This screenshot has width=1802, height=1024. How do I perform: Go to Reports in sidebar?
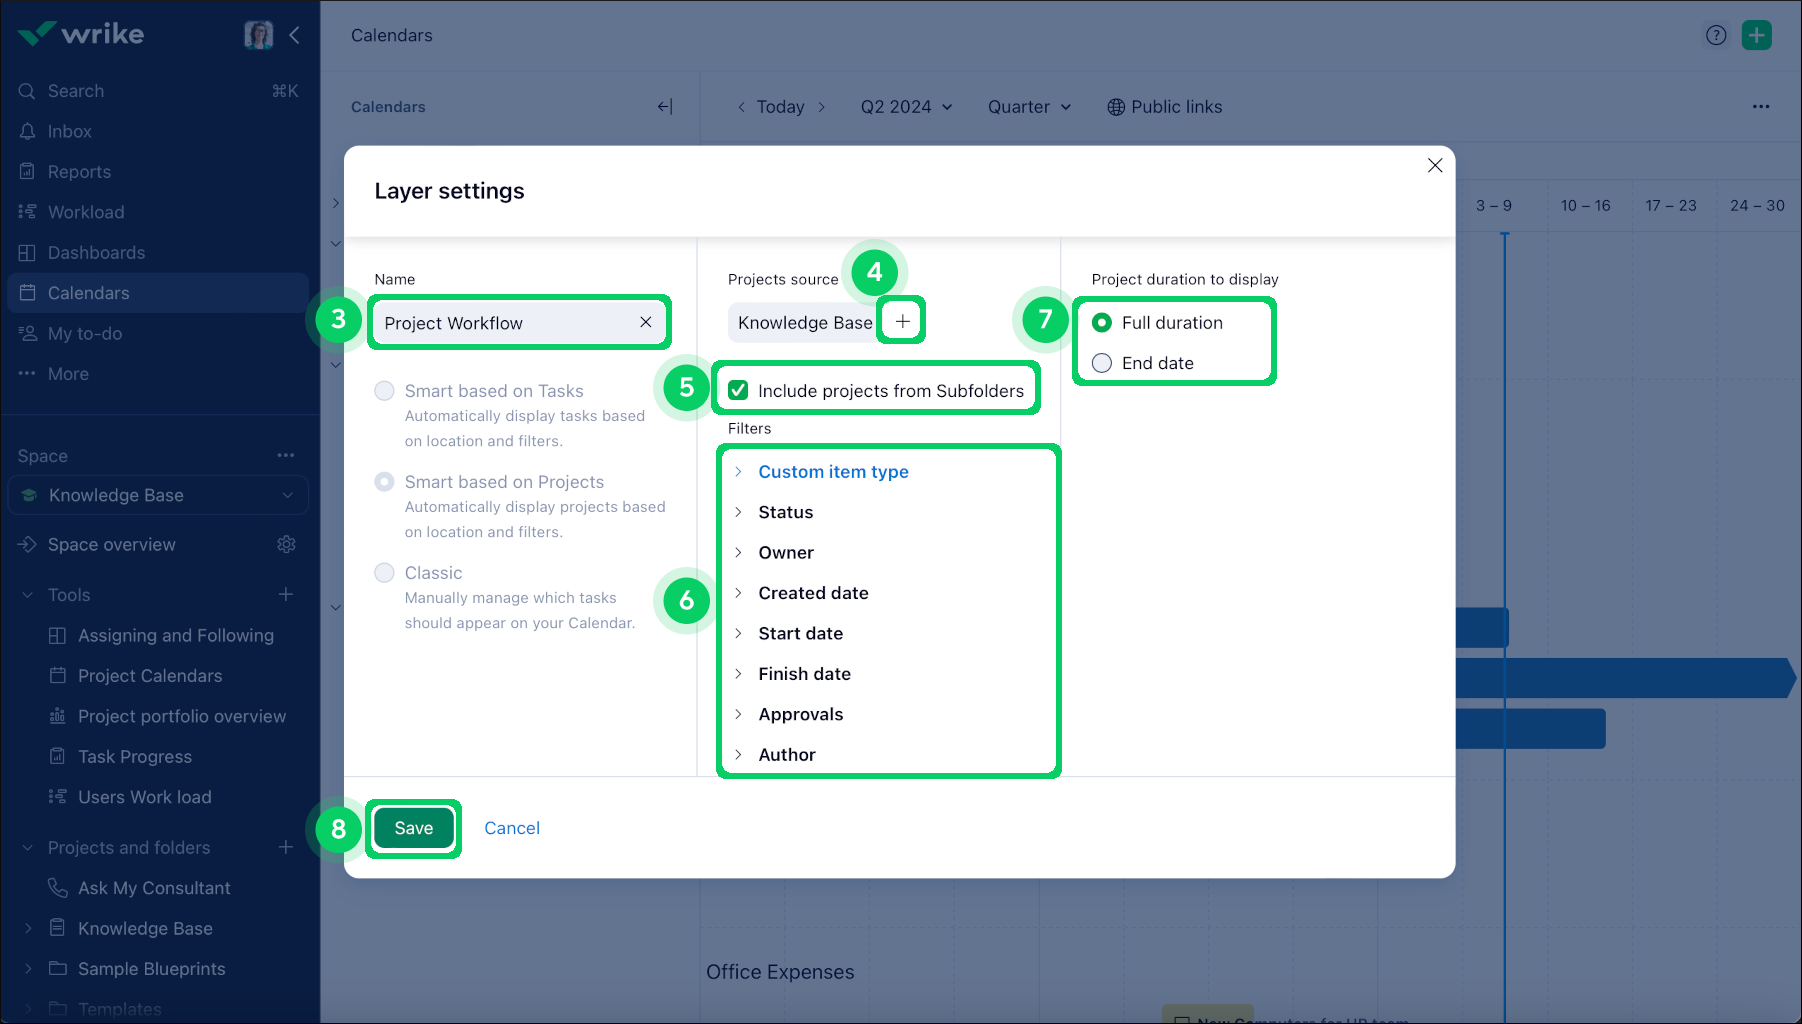click(79, 172)
